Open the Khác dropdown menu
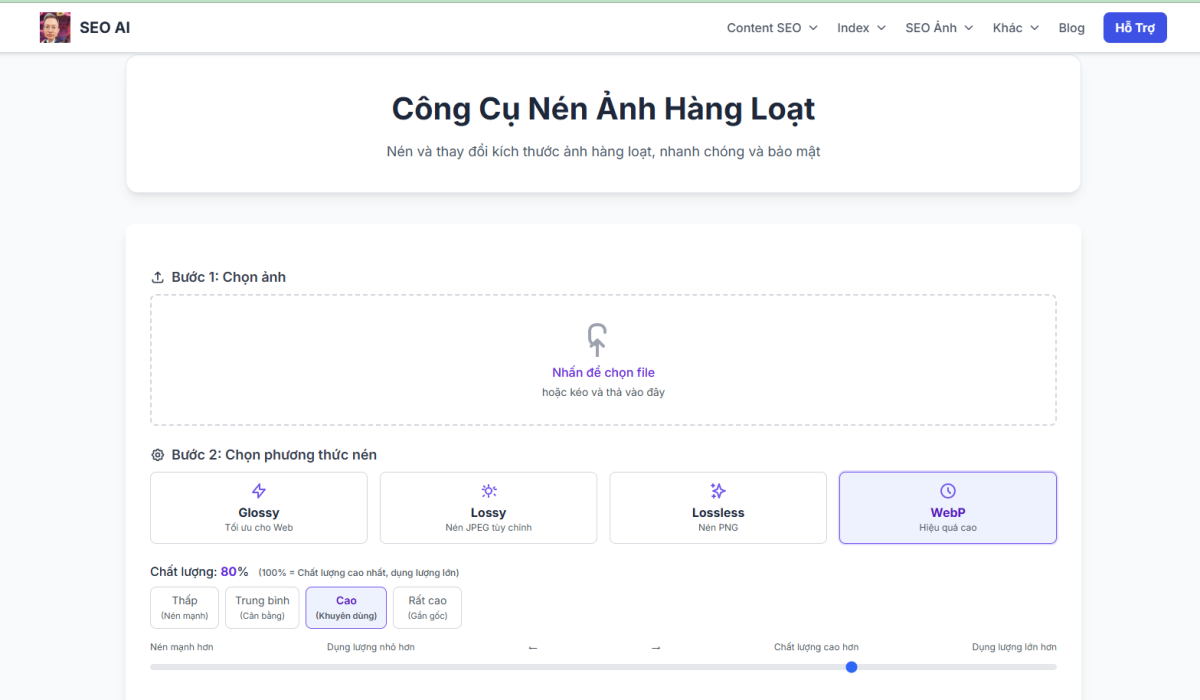This screenshot has width=1200, height=700. pyautogui.click(x=1014, y=27)
